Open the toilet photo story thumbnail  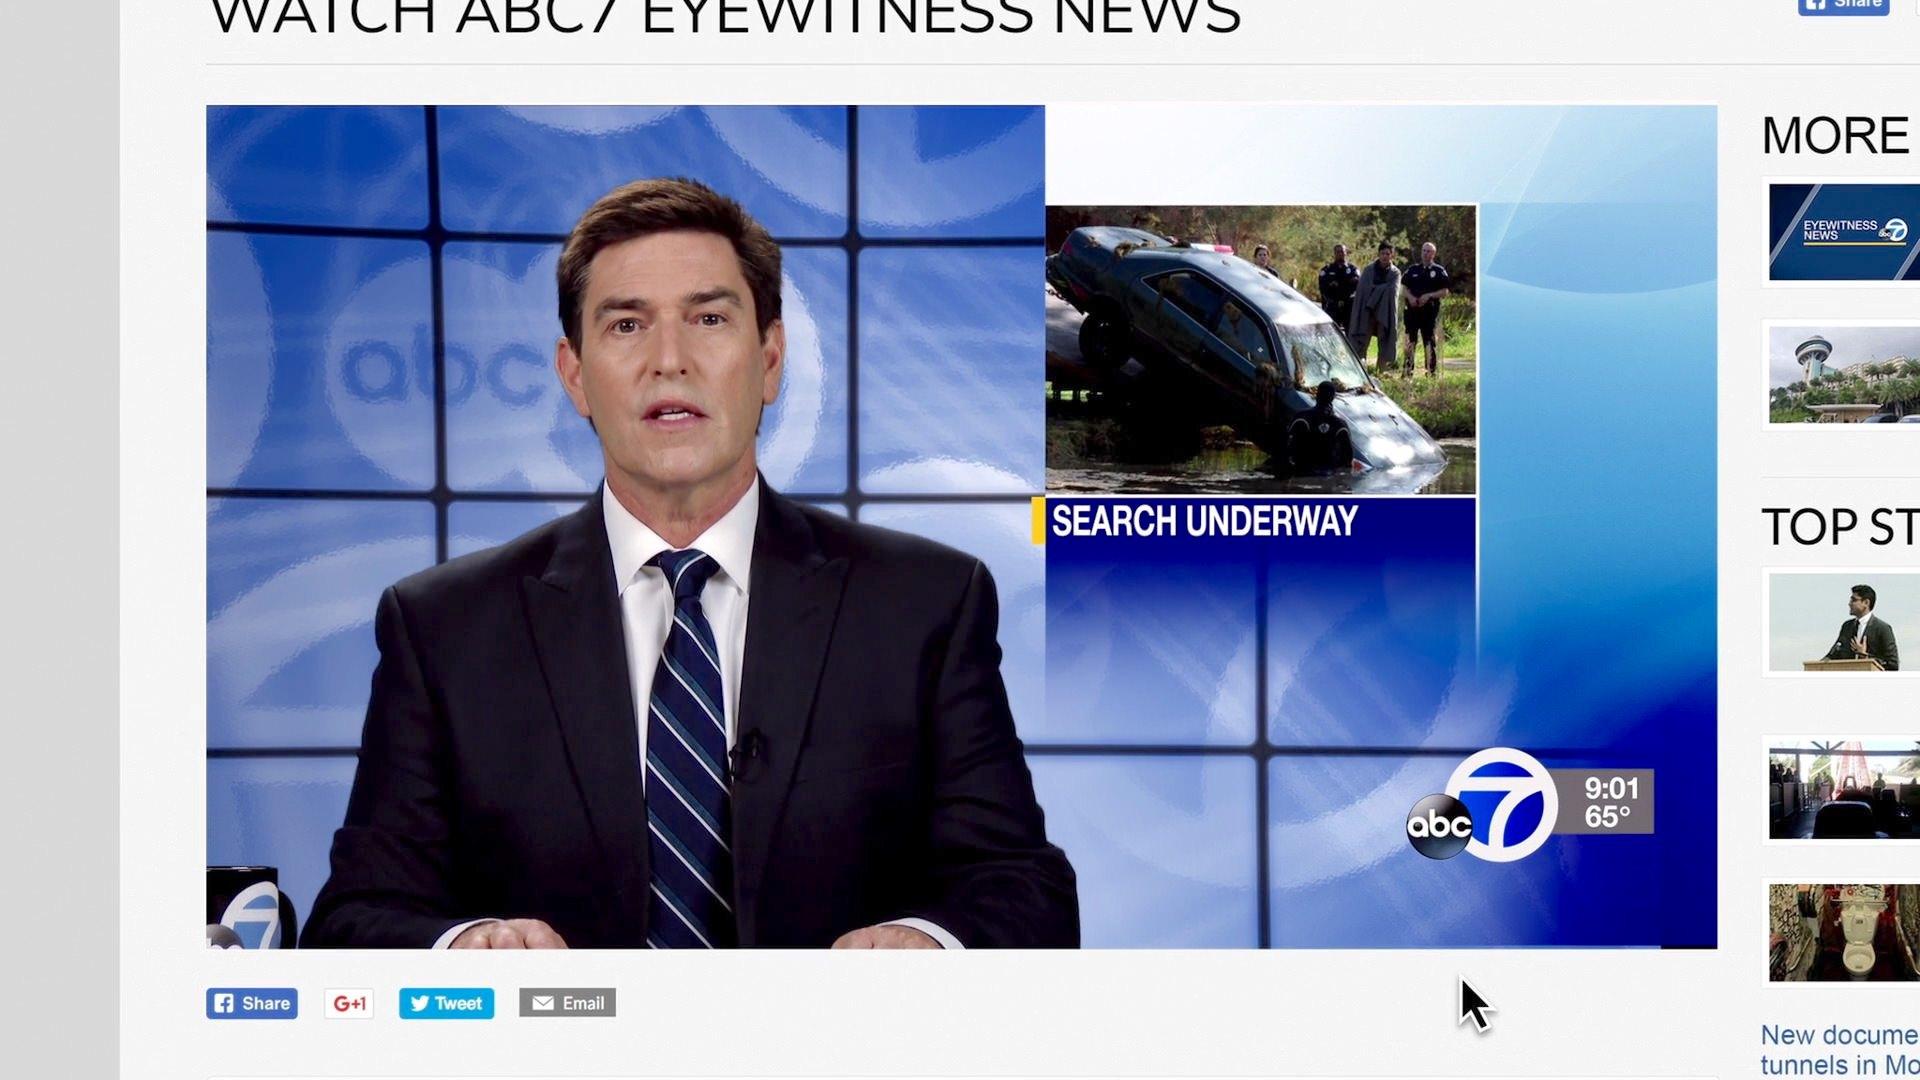pos(1843,932)
